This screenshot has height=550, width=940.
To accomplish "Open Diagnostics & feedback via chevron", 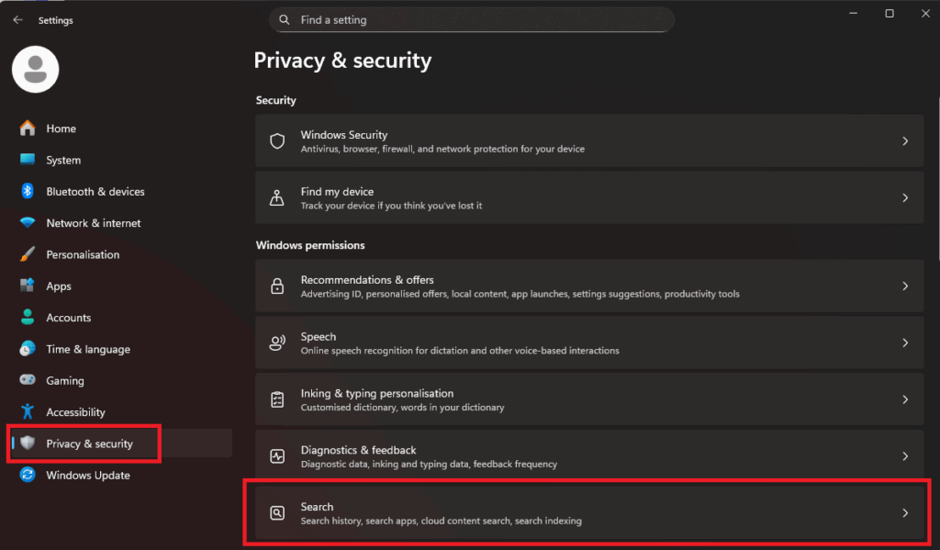I will pyautogui.click(x=905, y=456).
